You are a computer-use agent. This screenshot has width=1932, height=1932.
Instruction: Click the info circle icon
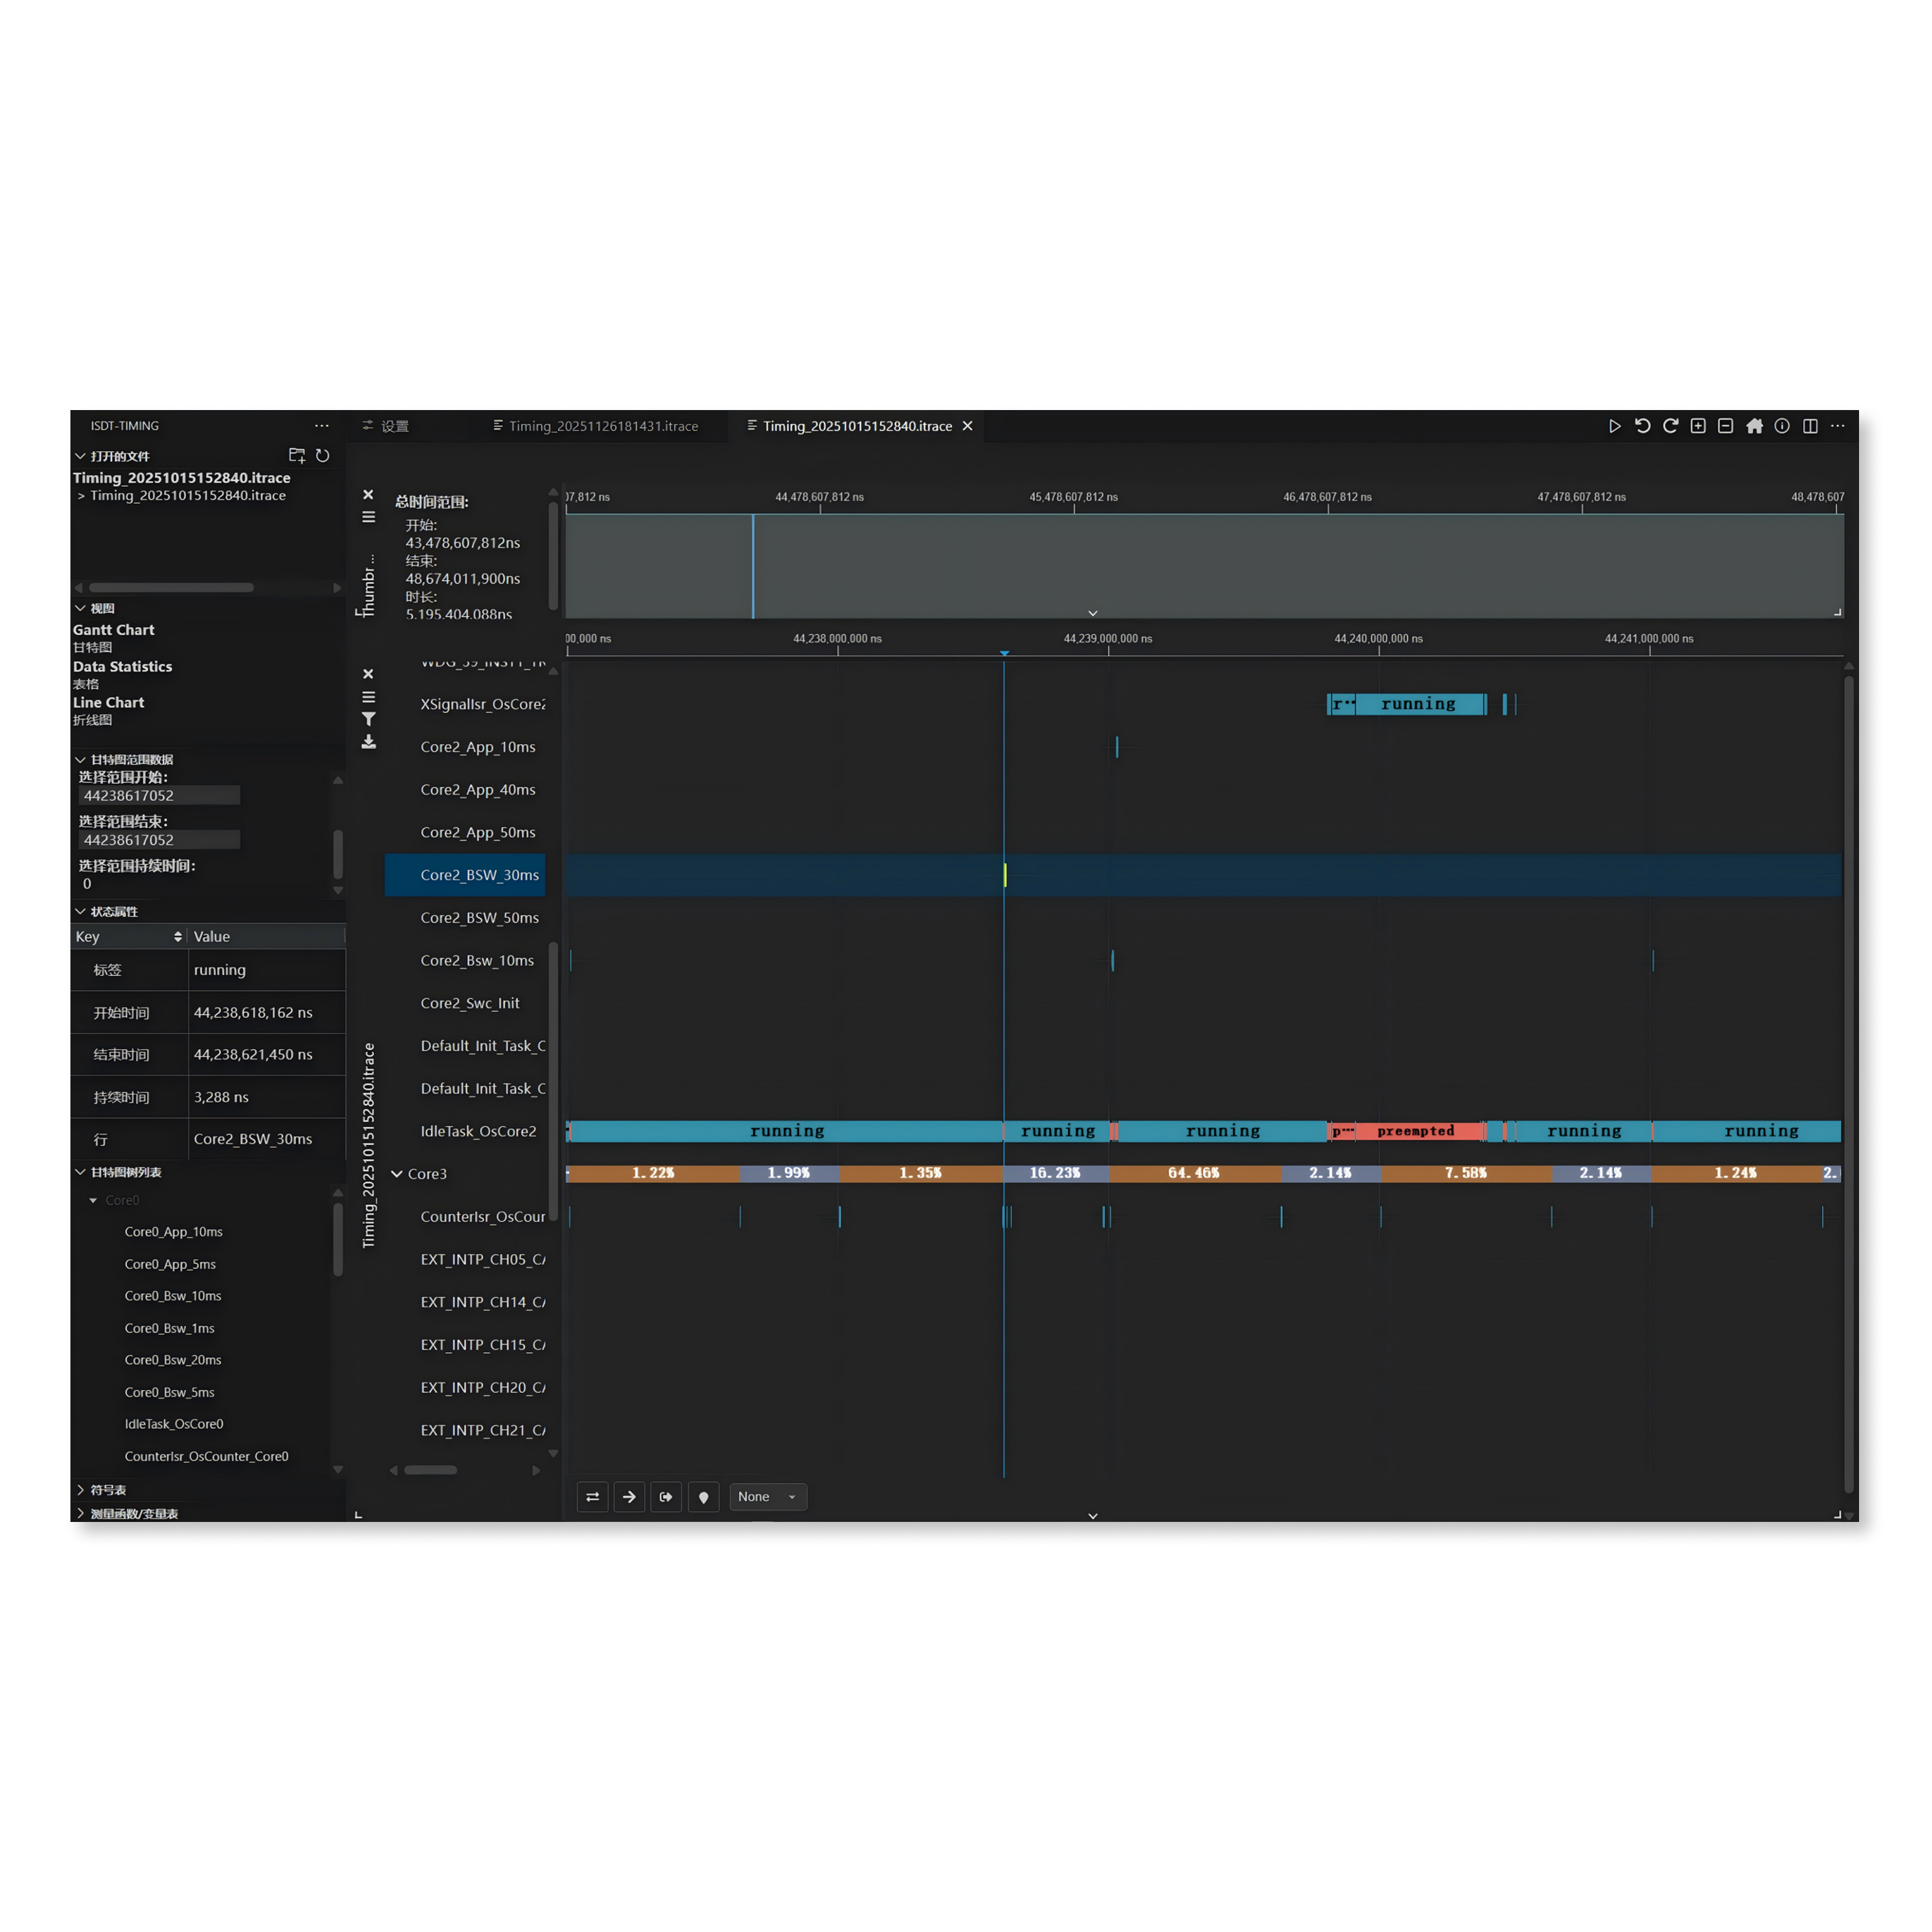1782,426
